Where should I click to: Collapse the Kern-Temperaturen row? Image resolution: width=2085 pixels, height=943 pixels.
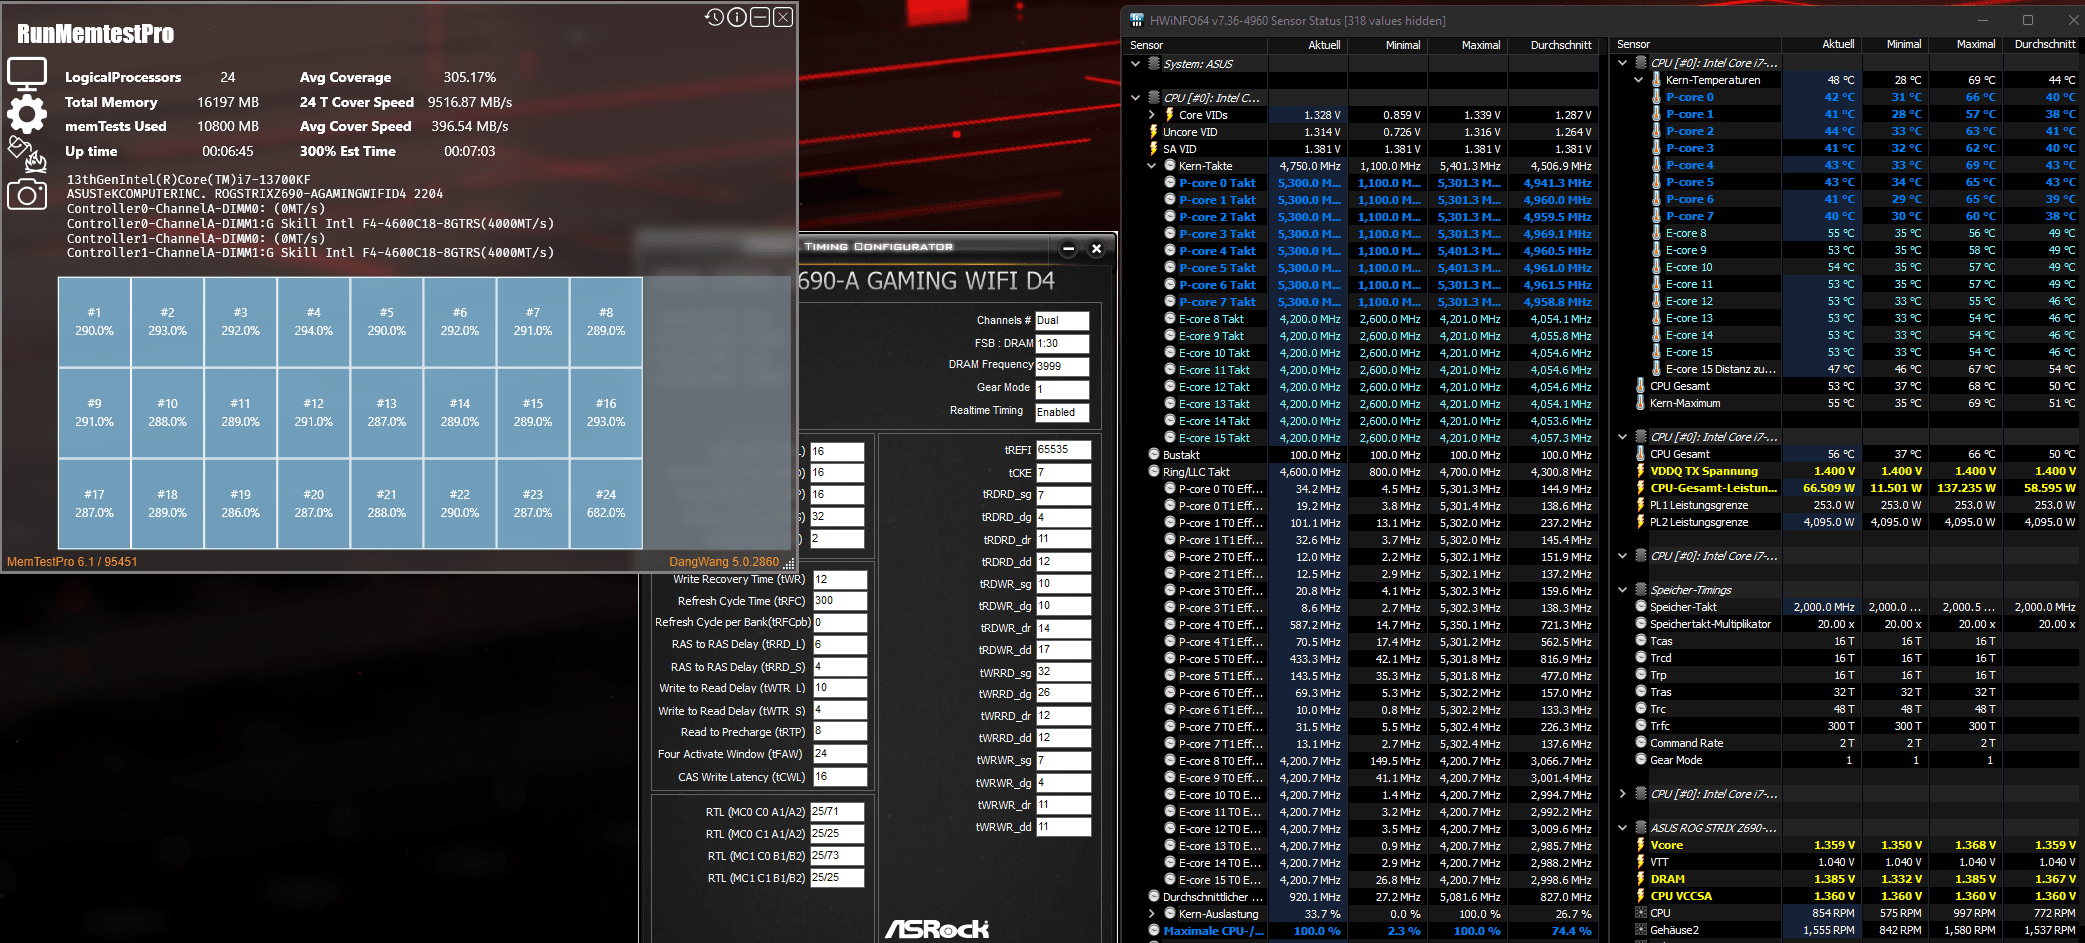pyautogui.click(x=1639, y=80)
